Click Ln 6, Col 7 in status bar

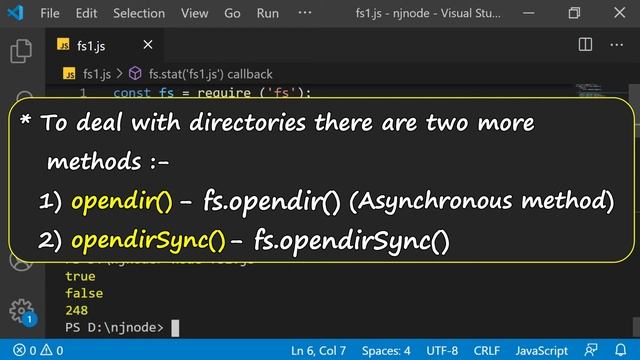click(x=318, y=351)
